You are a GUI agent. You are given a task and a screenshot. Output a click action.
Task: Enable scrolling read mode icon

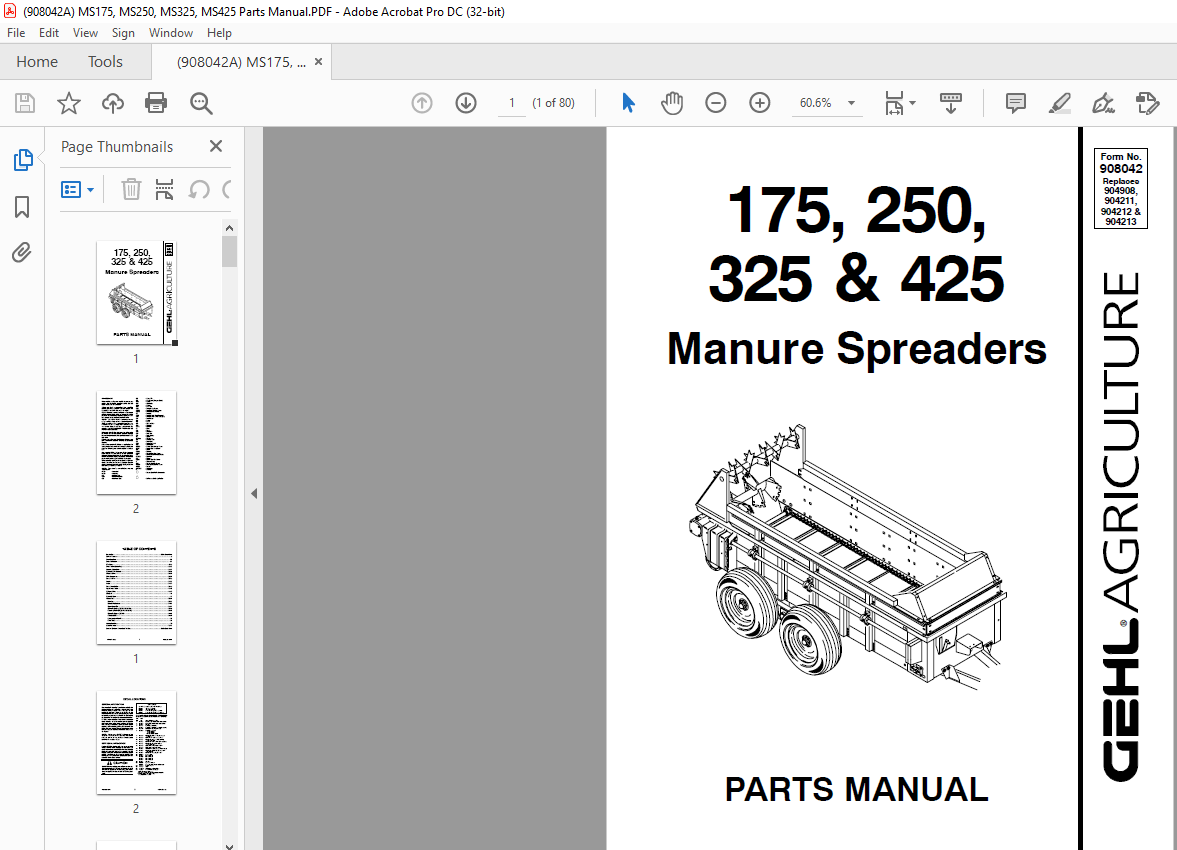tap(951, 103)
